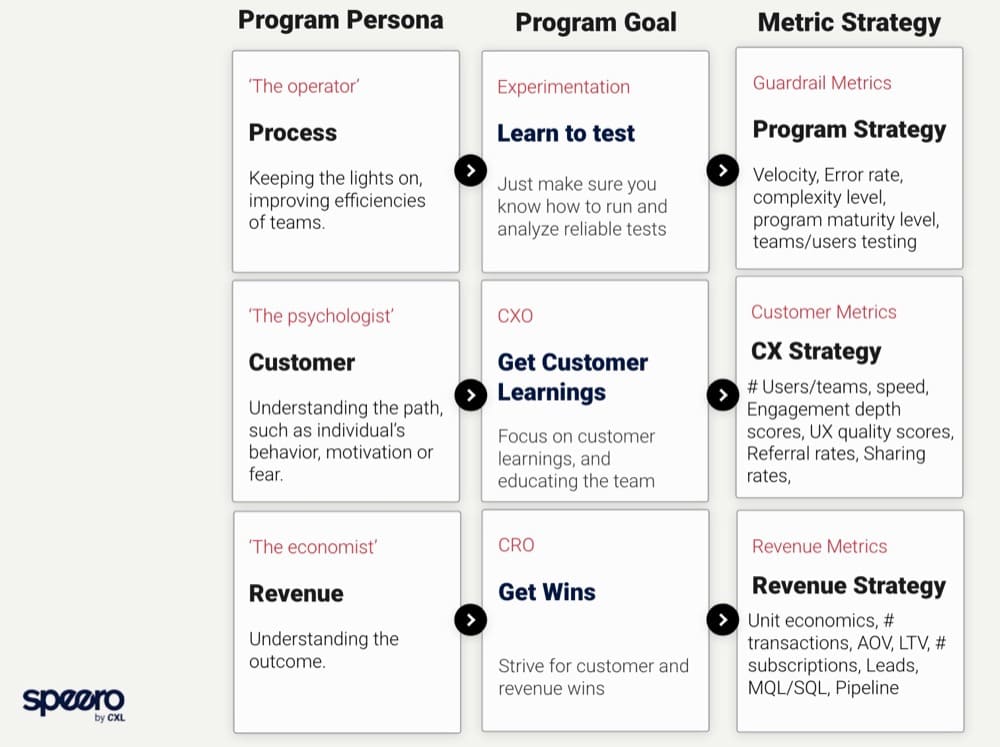The height and width of the screenshot is (747, 1000).
Task: Click the arrow between Get Wins and Revenue Strategy
Action: click(x=722, y=620)
